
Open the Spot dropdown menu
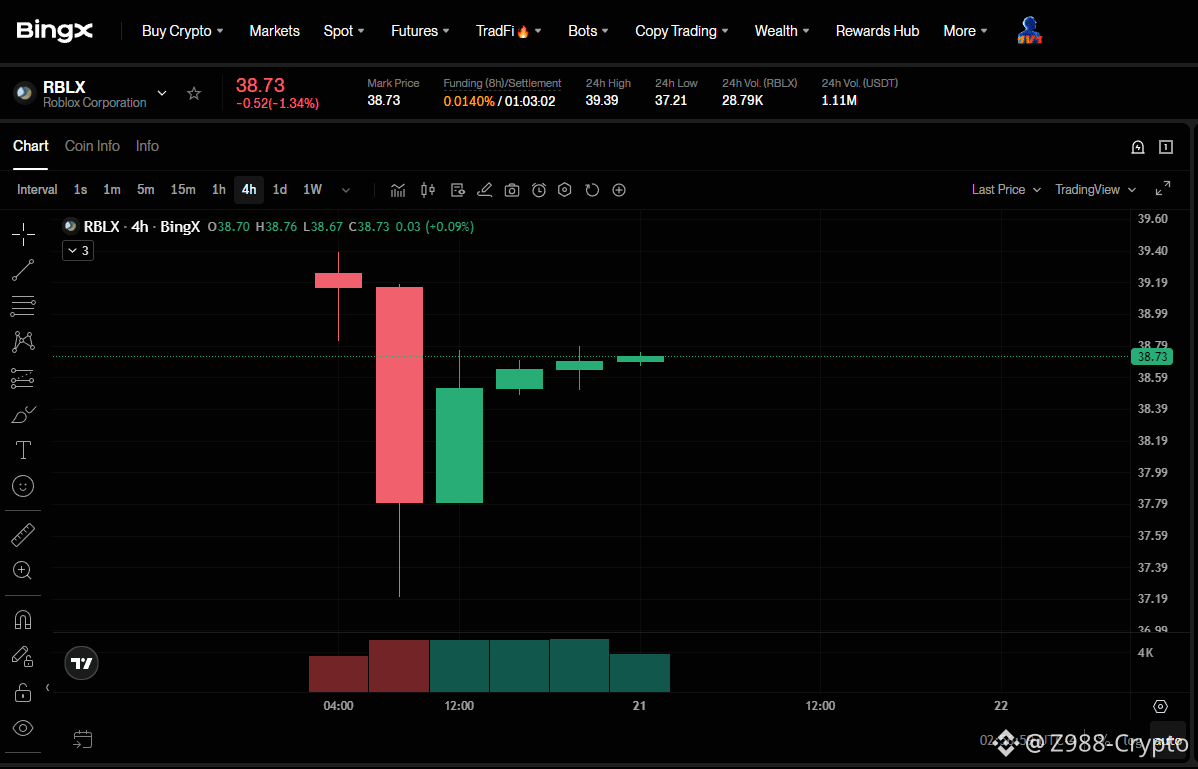[344, 31]
